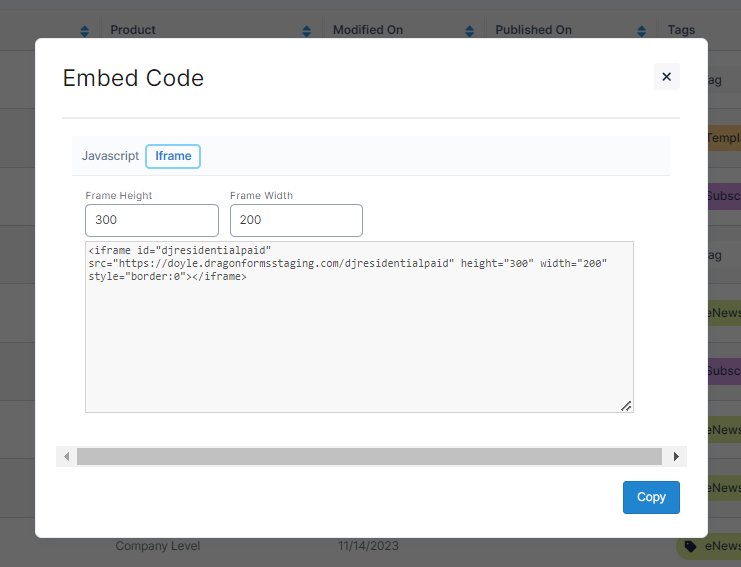This screenshot has height=567, width=741.
Task: Click the Frame Height input field
Action: [152, 220]
